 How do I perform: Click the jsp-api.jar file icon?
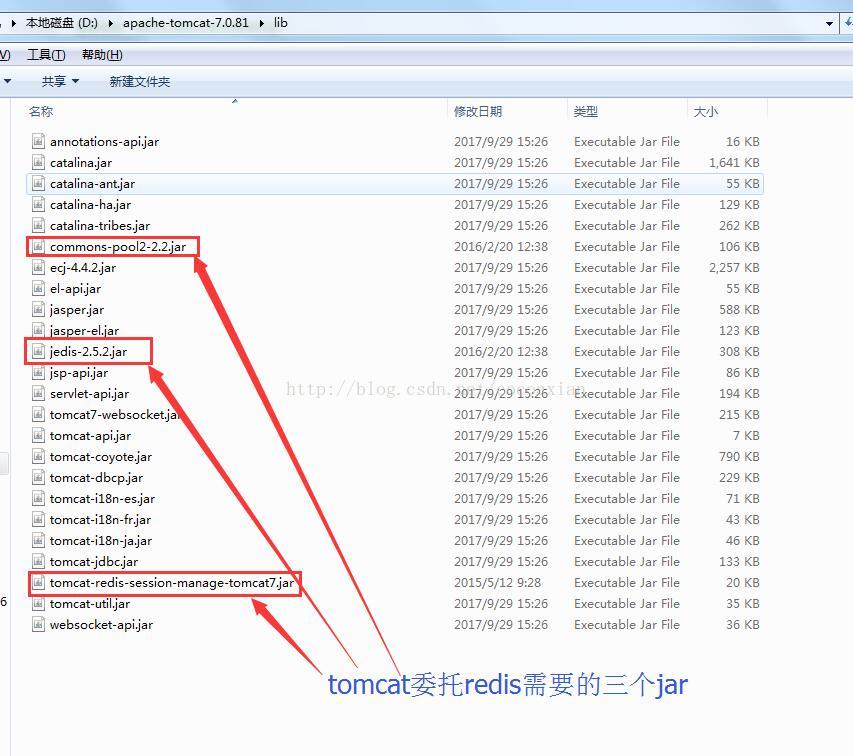[x=38, y=373]
